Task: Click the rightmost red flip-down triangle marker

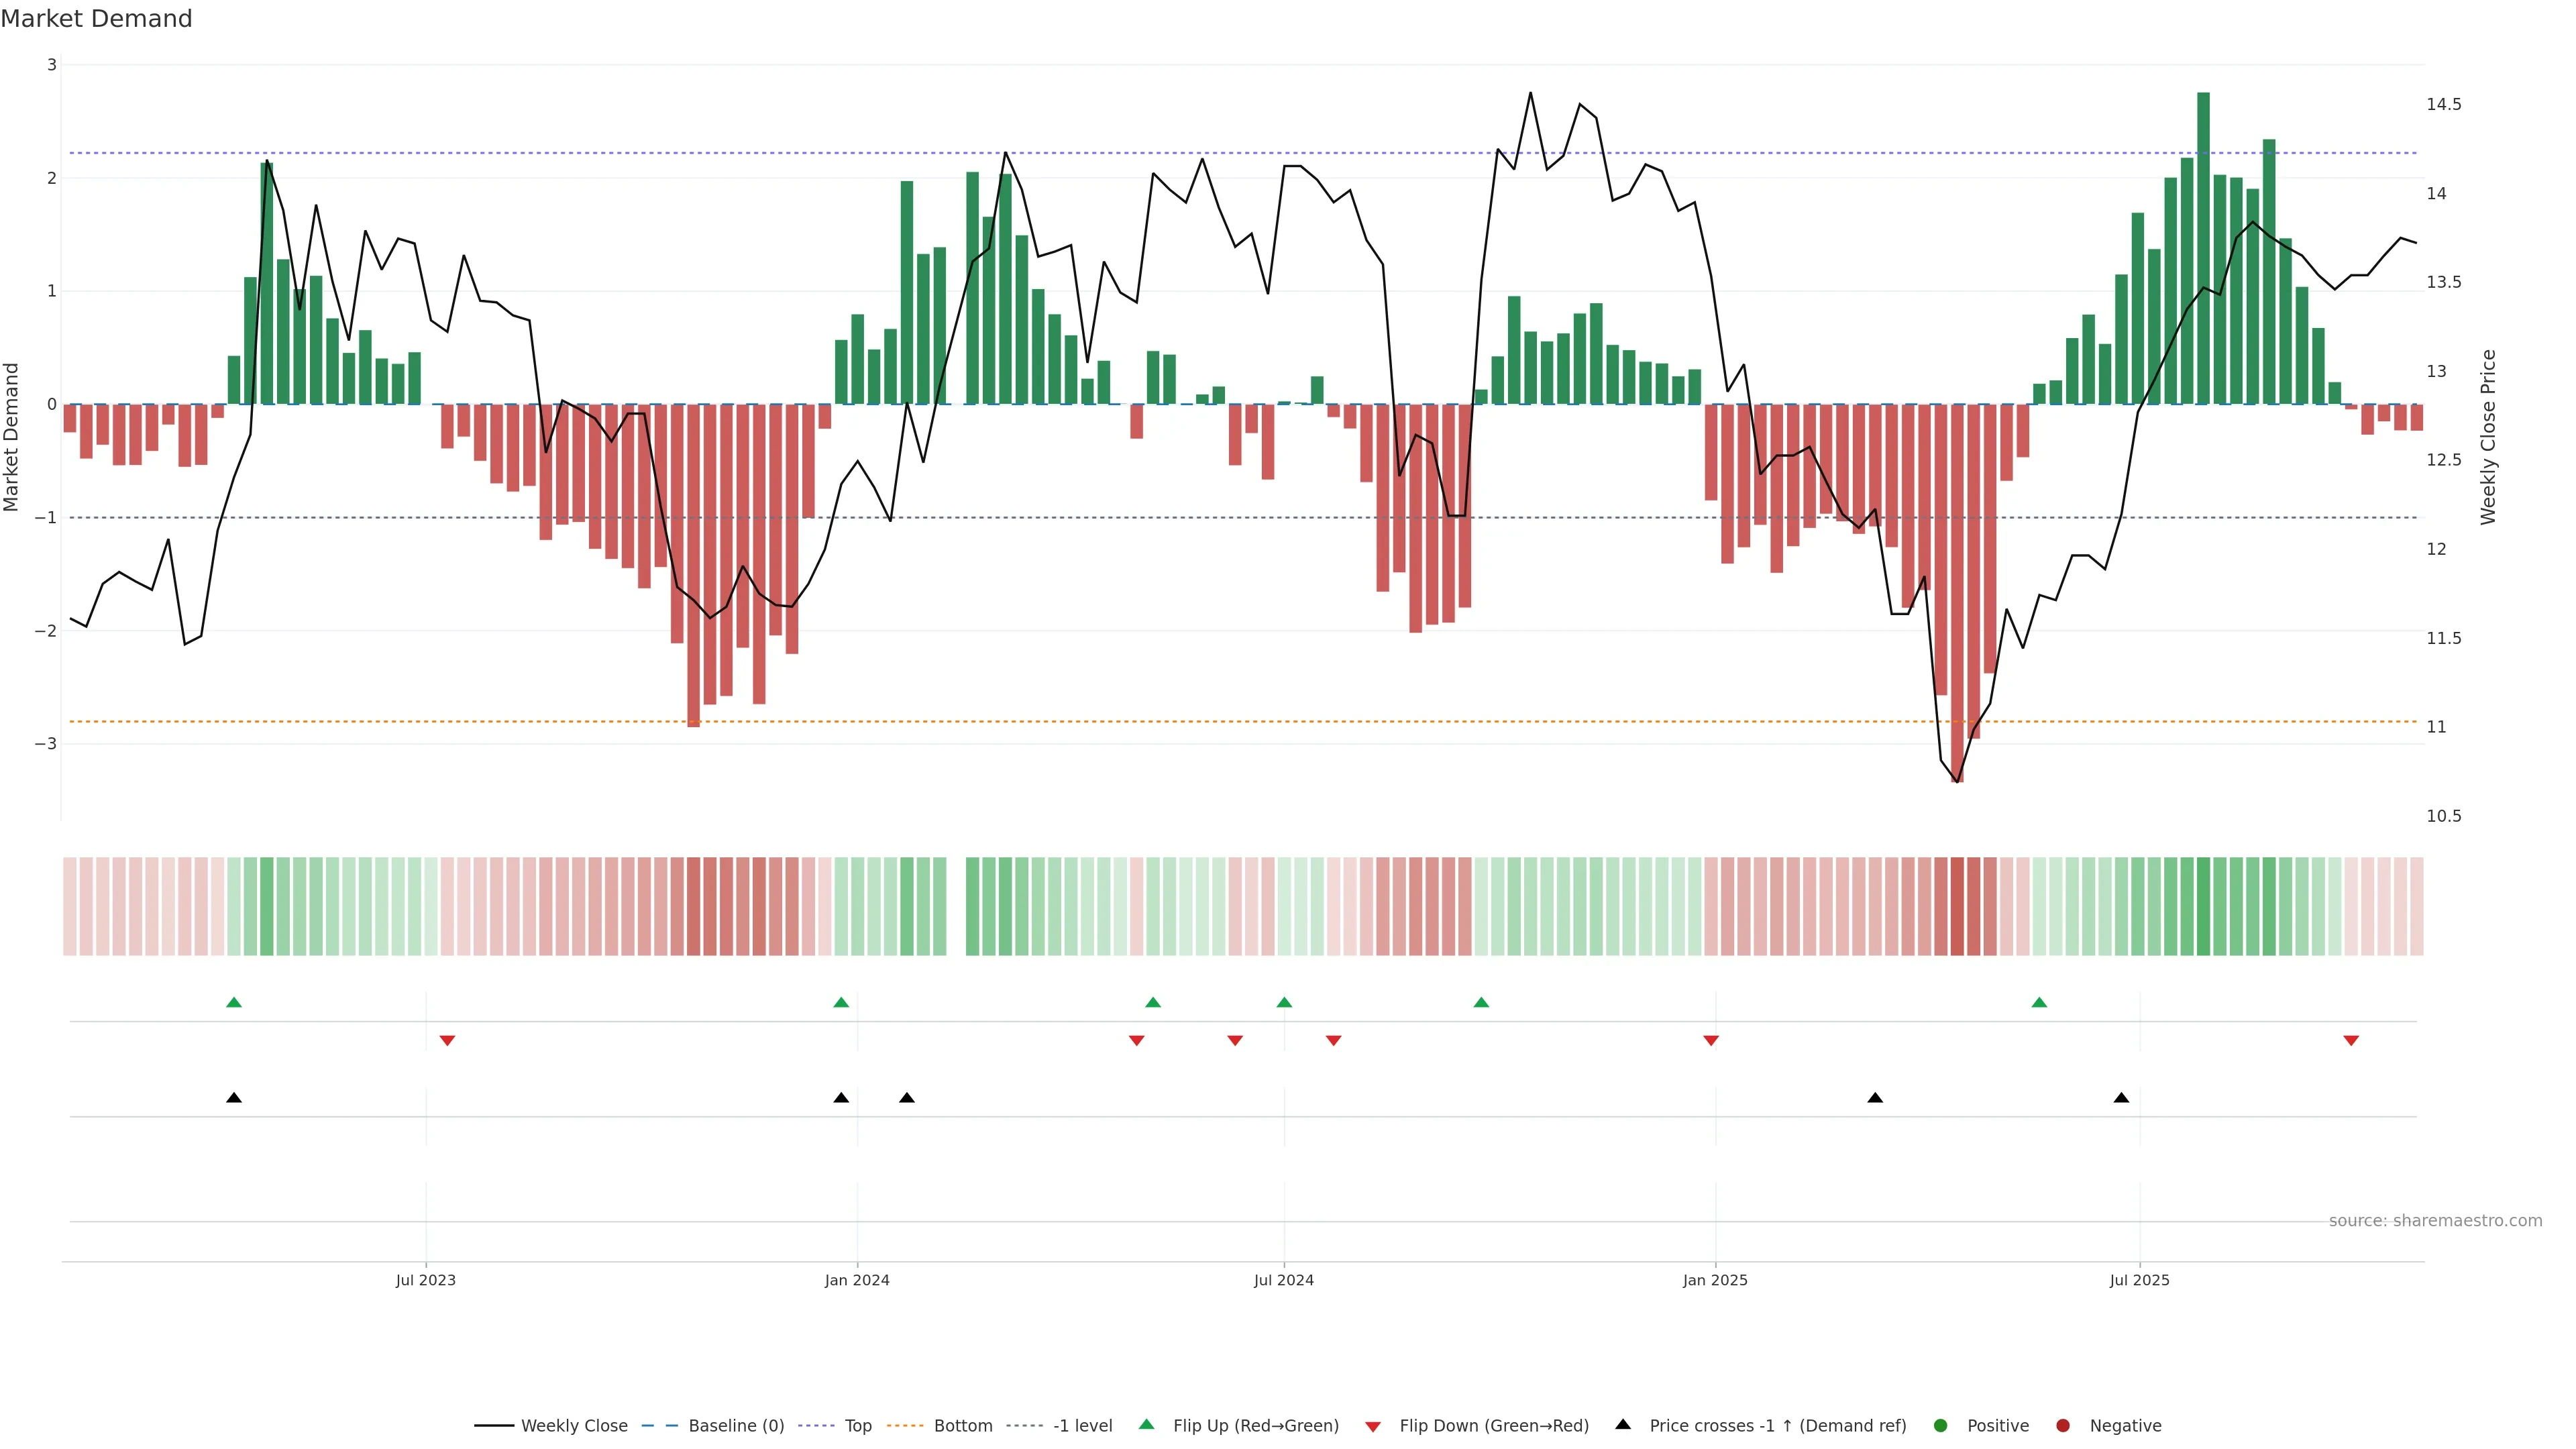Action: pos(2351,1041)
